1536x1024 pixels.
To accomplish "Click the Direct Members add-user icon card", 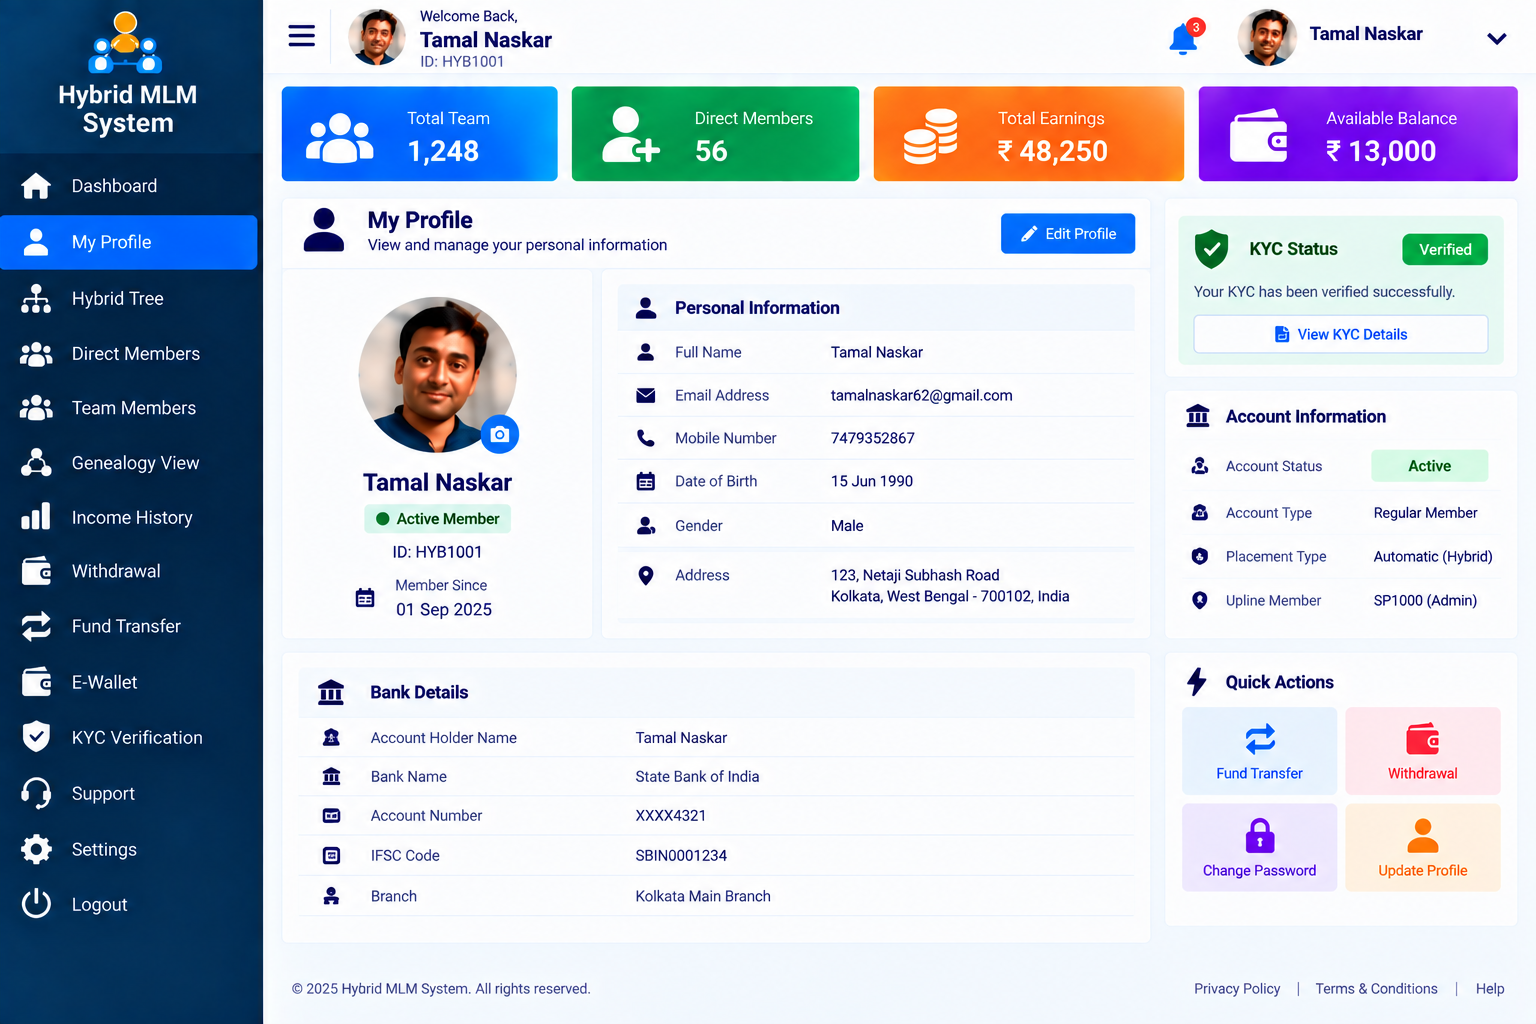I will coord(630,135).
